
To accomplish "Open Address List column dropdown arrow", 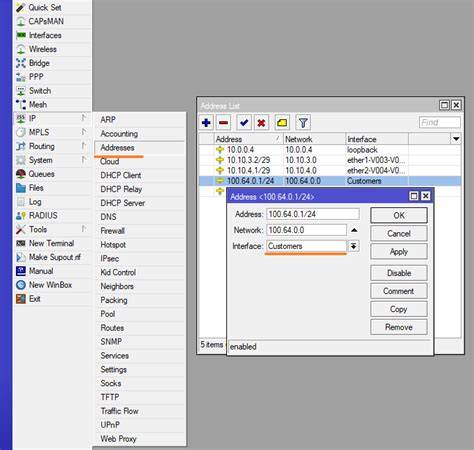I will pos(456,139).
